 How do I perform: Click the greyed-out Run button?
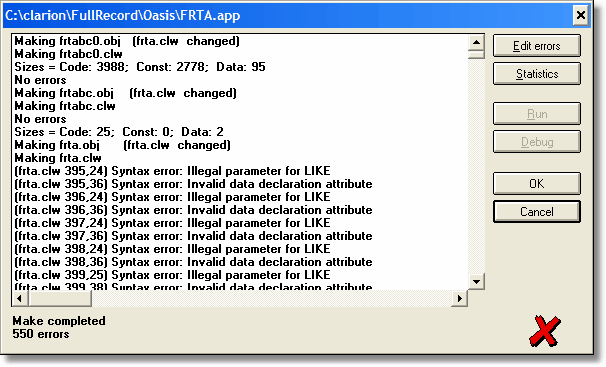pos(536,114)
